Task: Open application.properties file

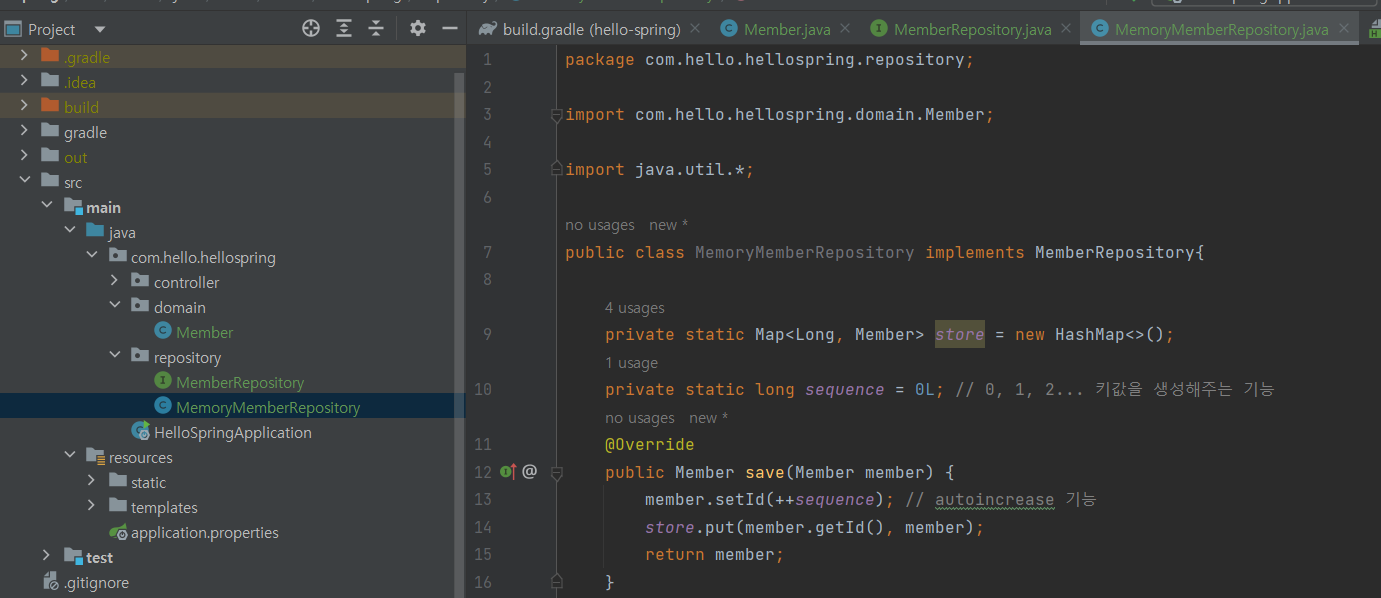Action: pos(204,532)
